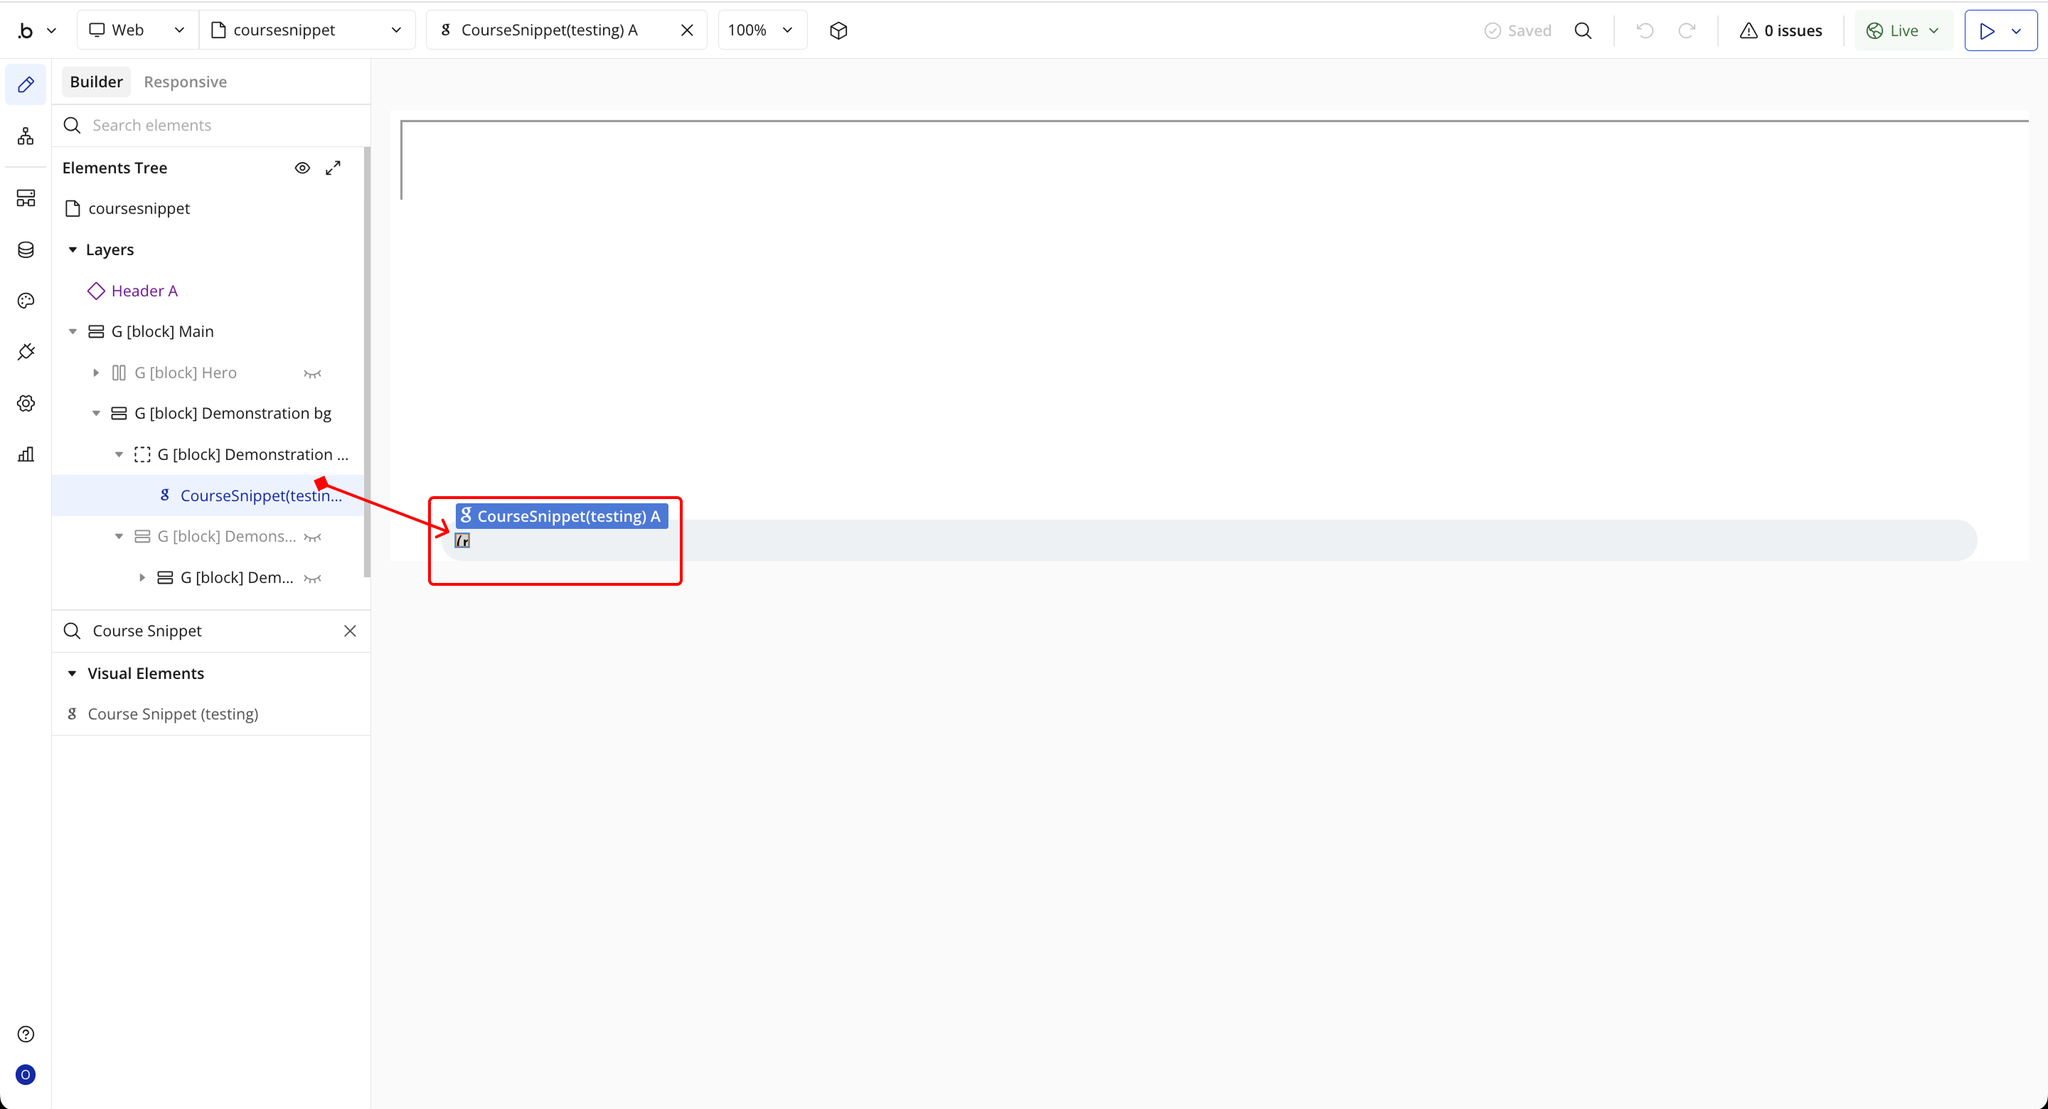Click the top bar search magnifier icon
The image size is (2048, 1109).
1583,31
